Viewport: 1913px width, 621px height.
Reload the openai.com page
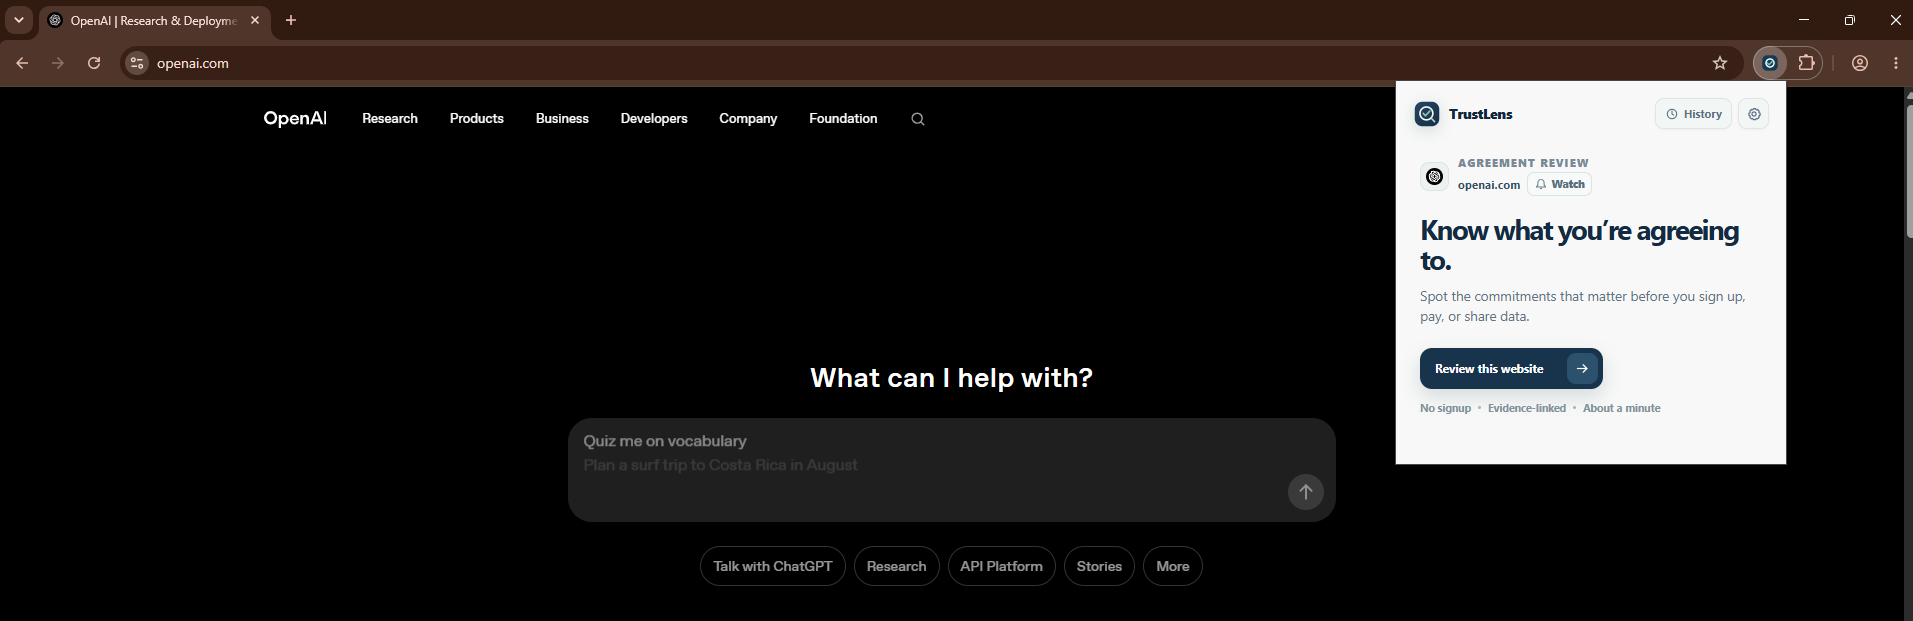(94, 63)
